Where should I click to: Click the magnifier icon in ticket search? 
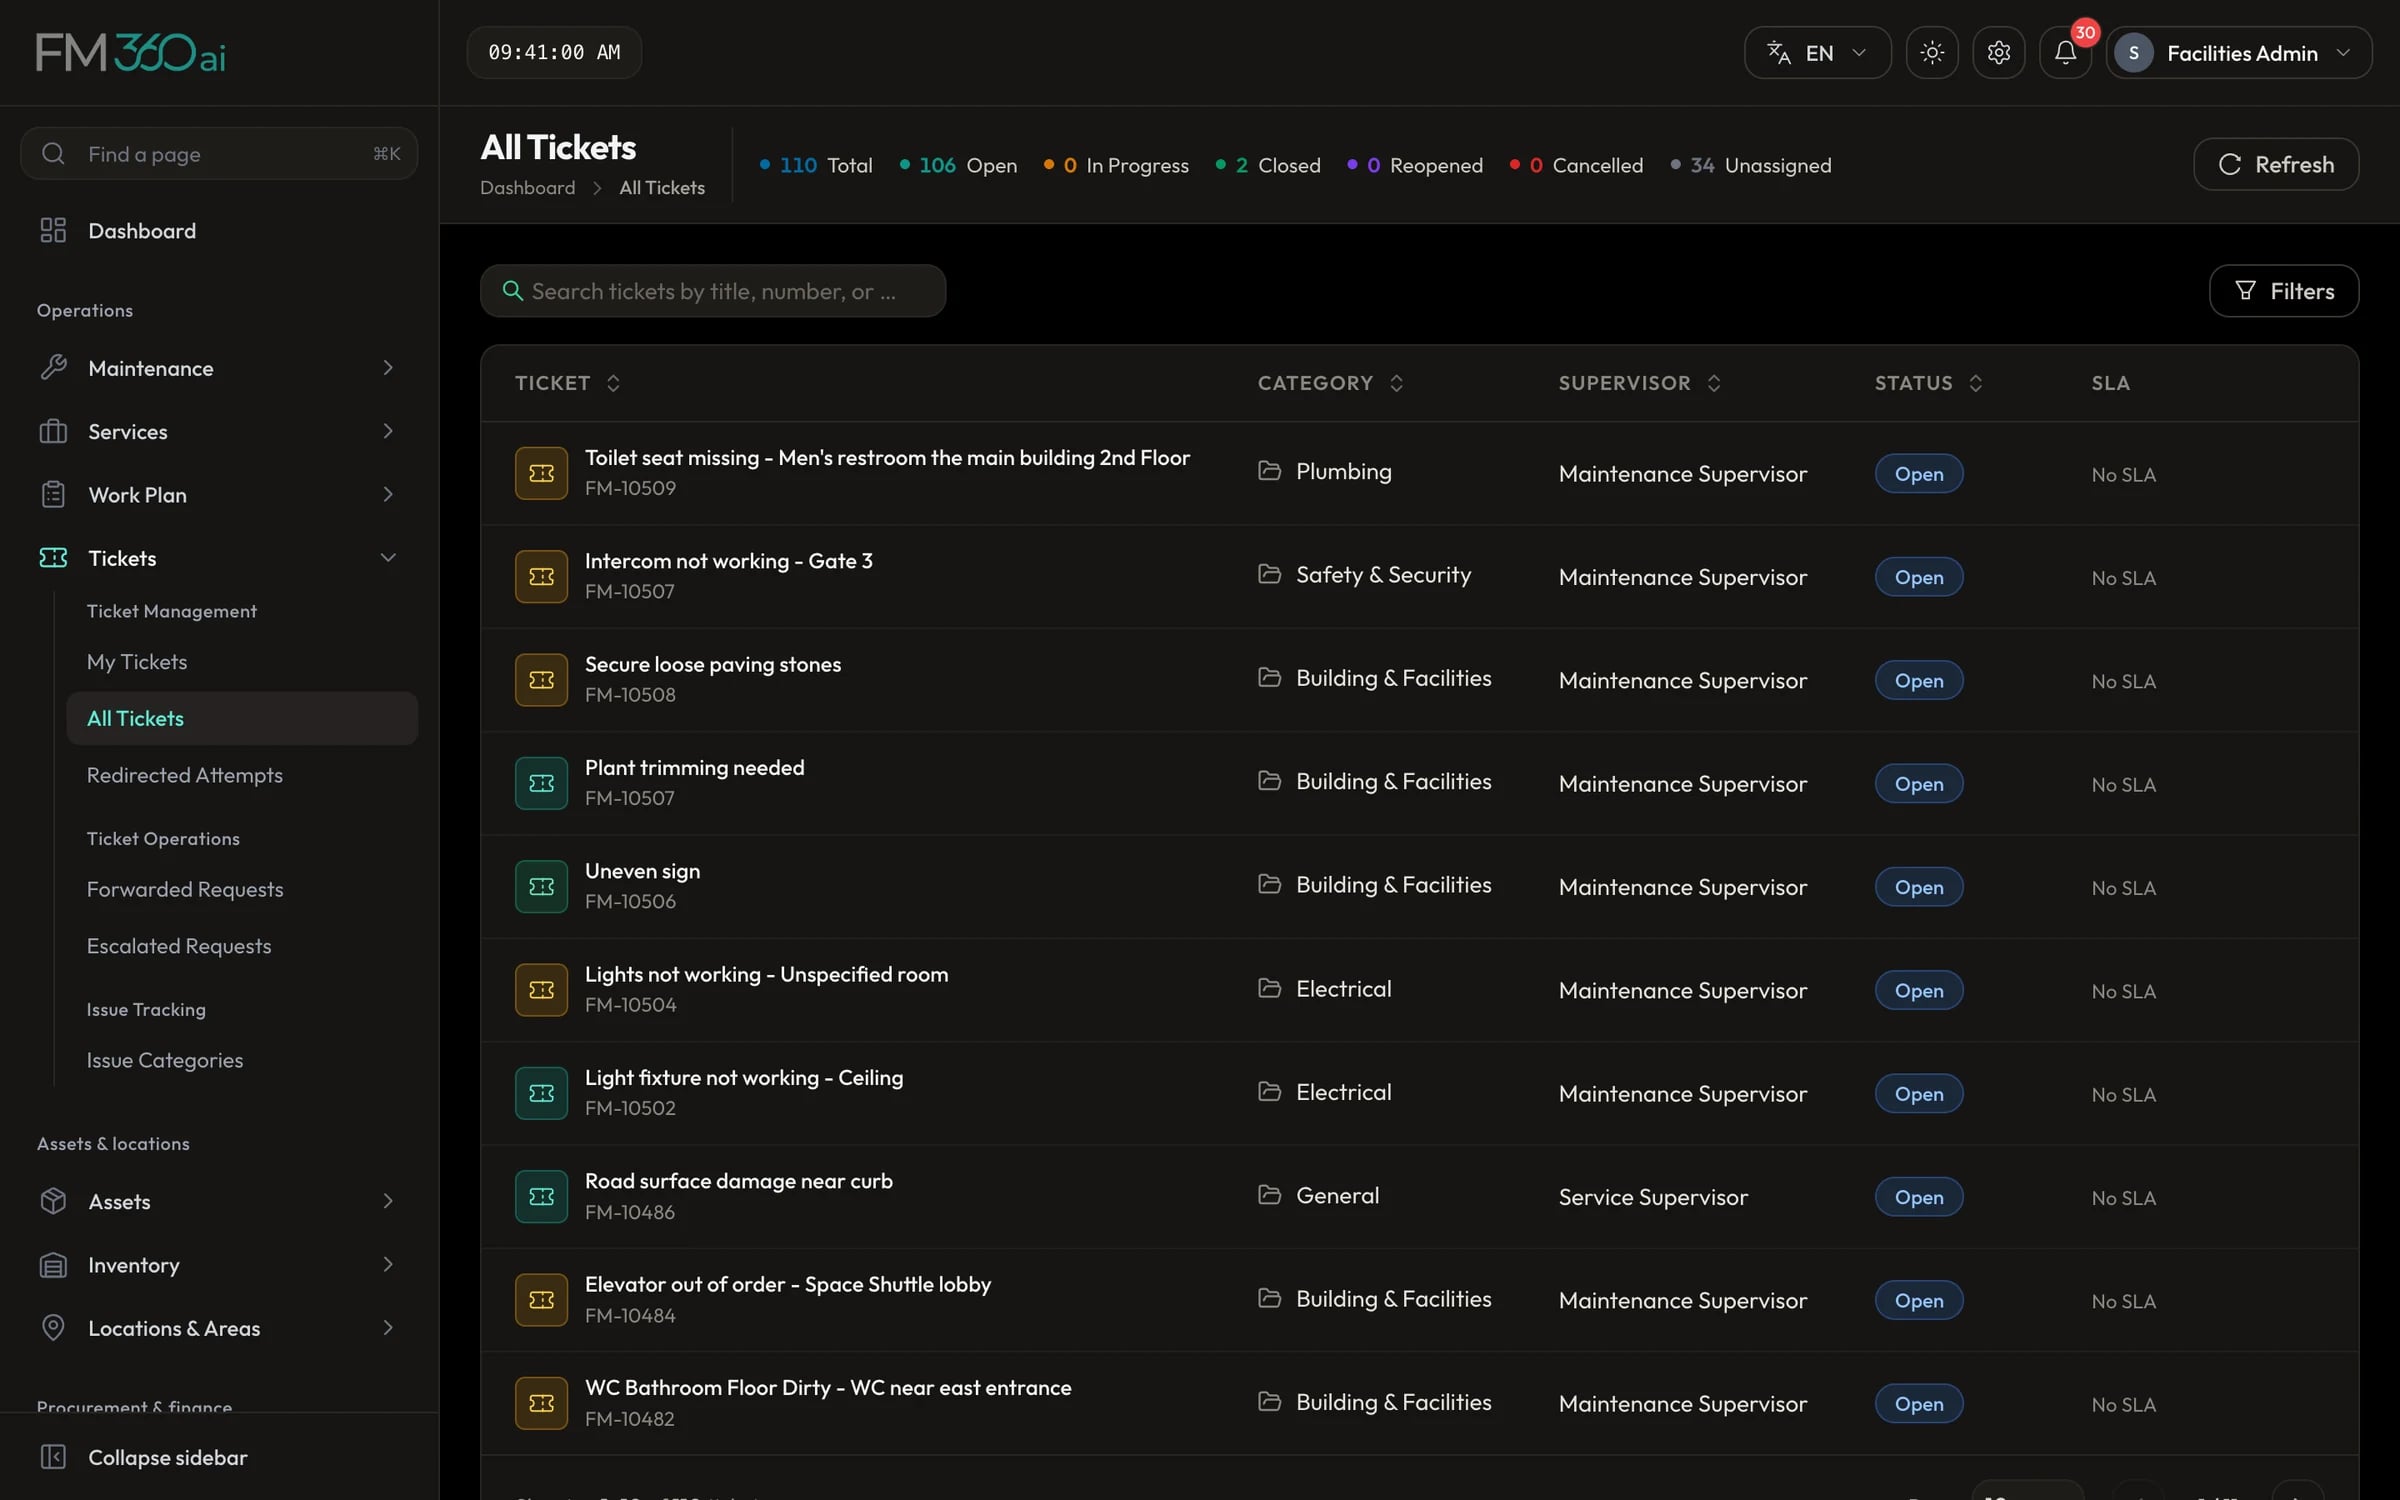coord(512,291)
